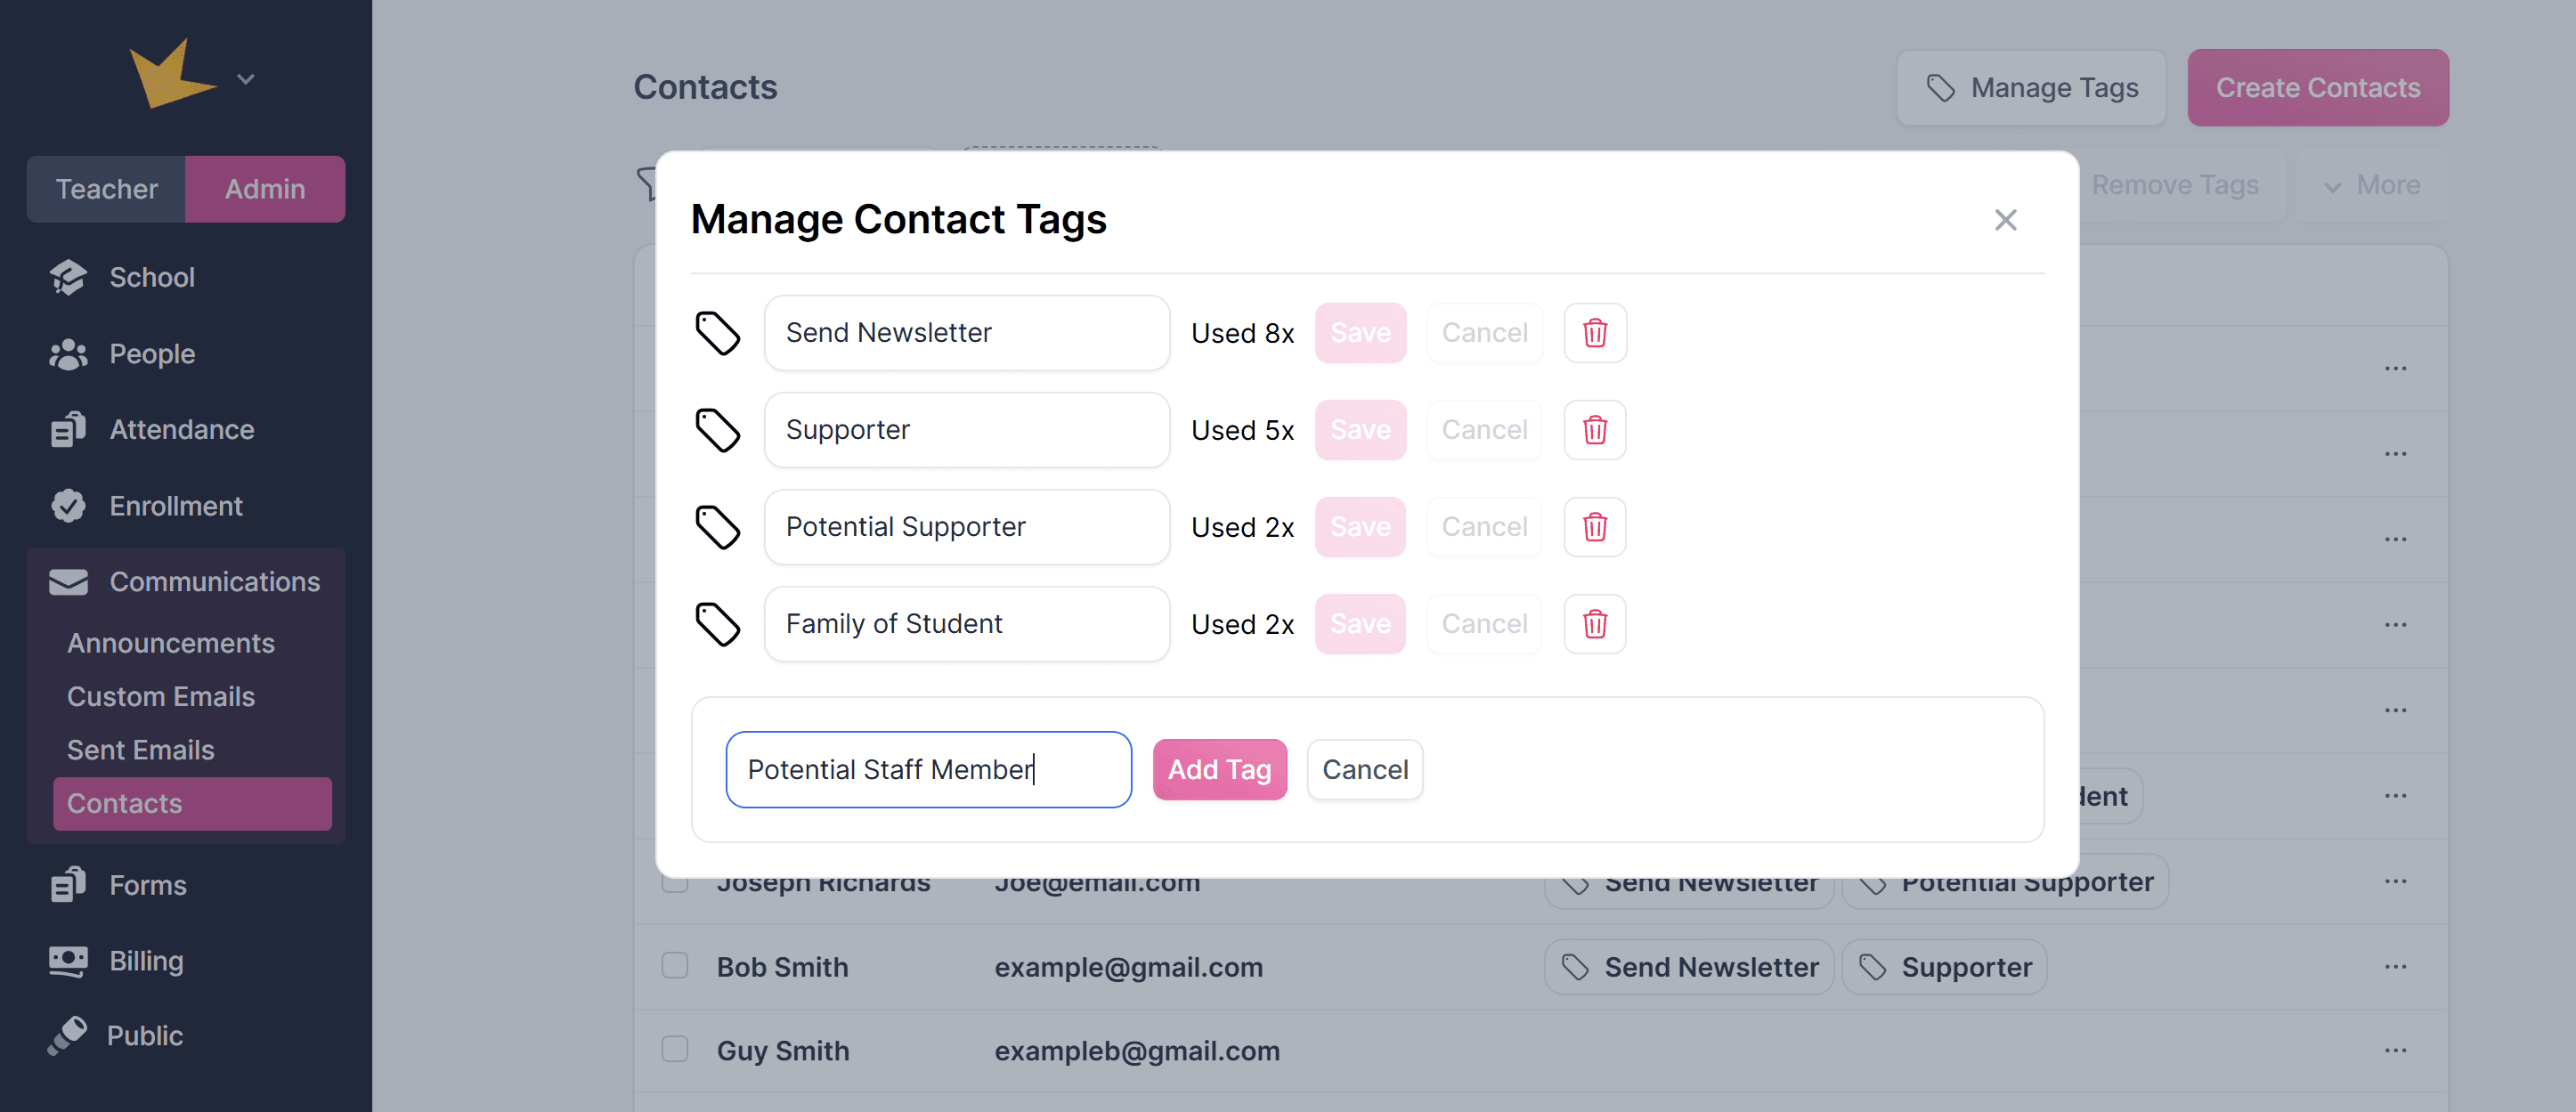2576x1112 pixels.
Task: Expand the school logo dropdown chevron
Action: [x=246, y=79]
